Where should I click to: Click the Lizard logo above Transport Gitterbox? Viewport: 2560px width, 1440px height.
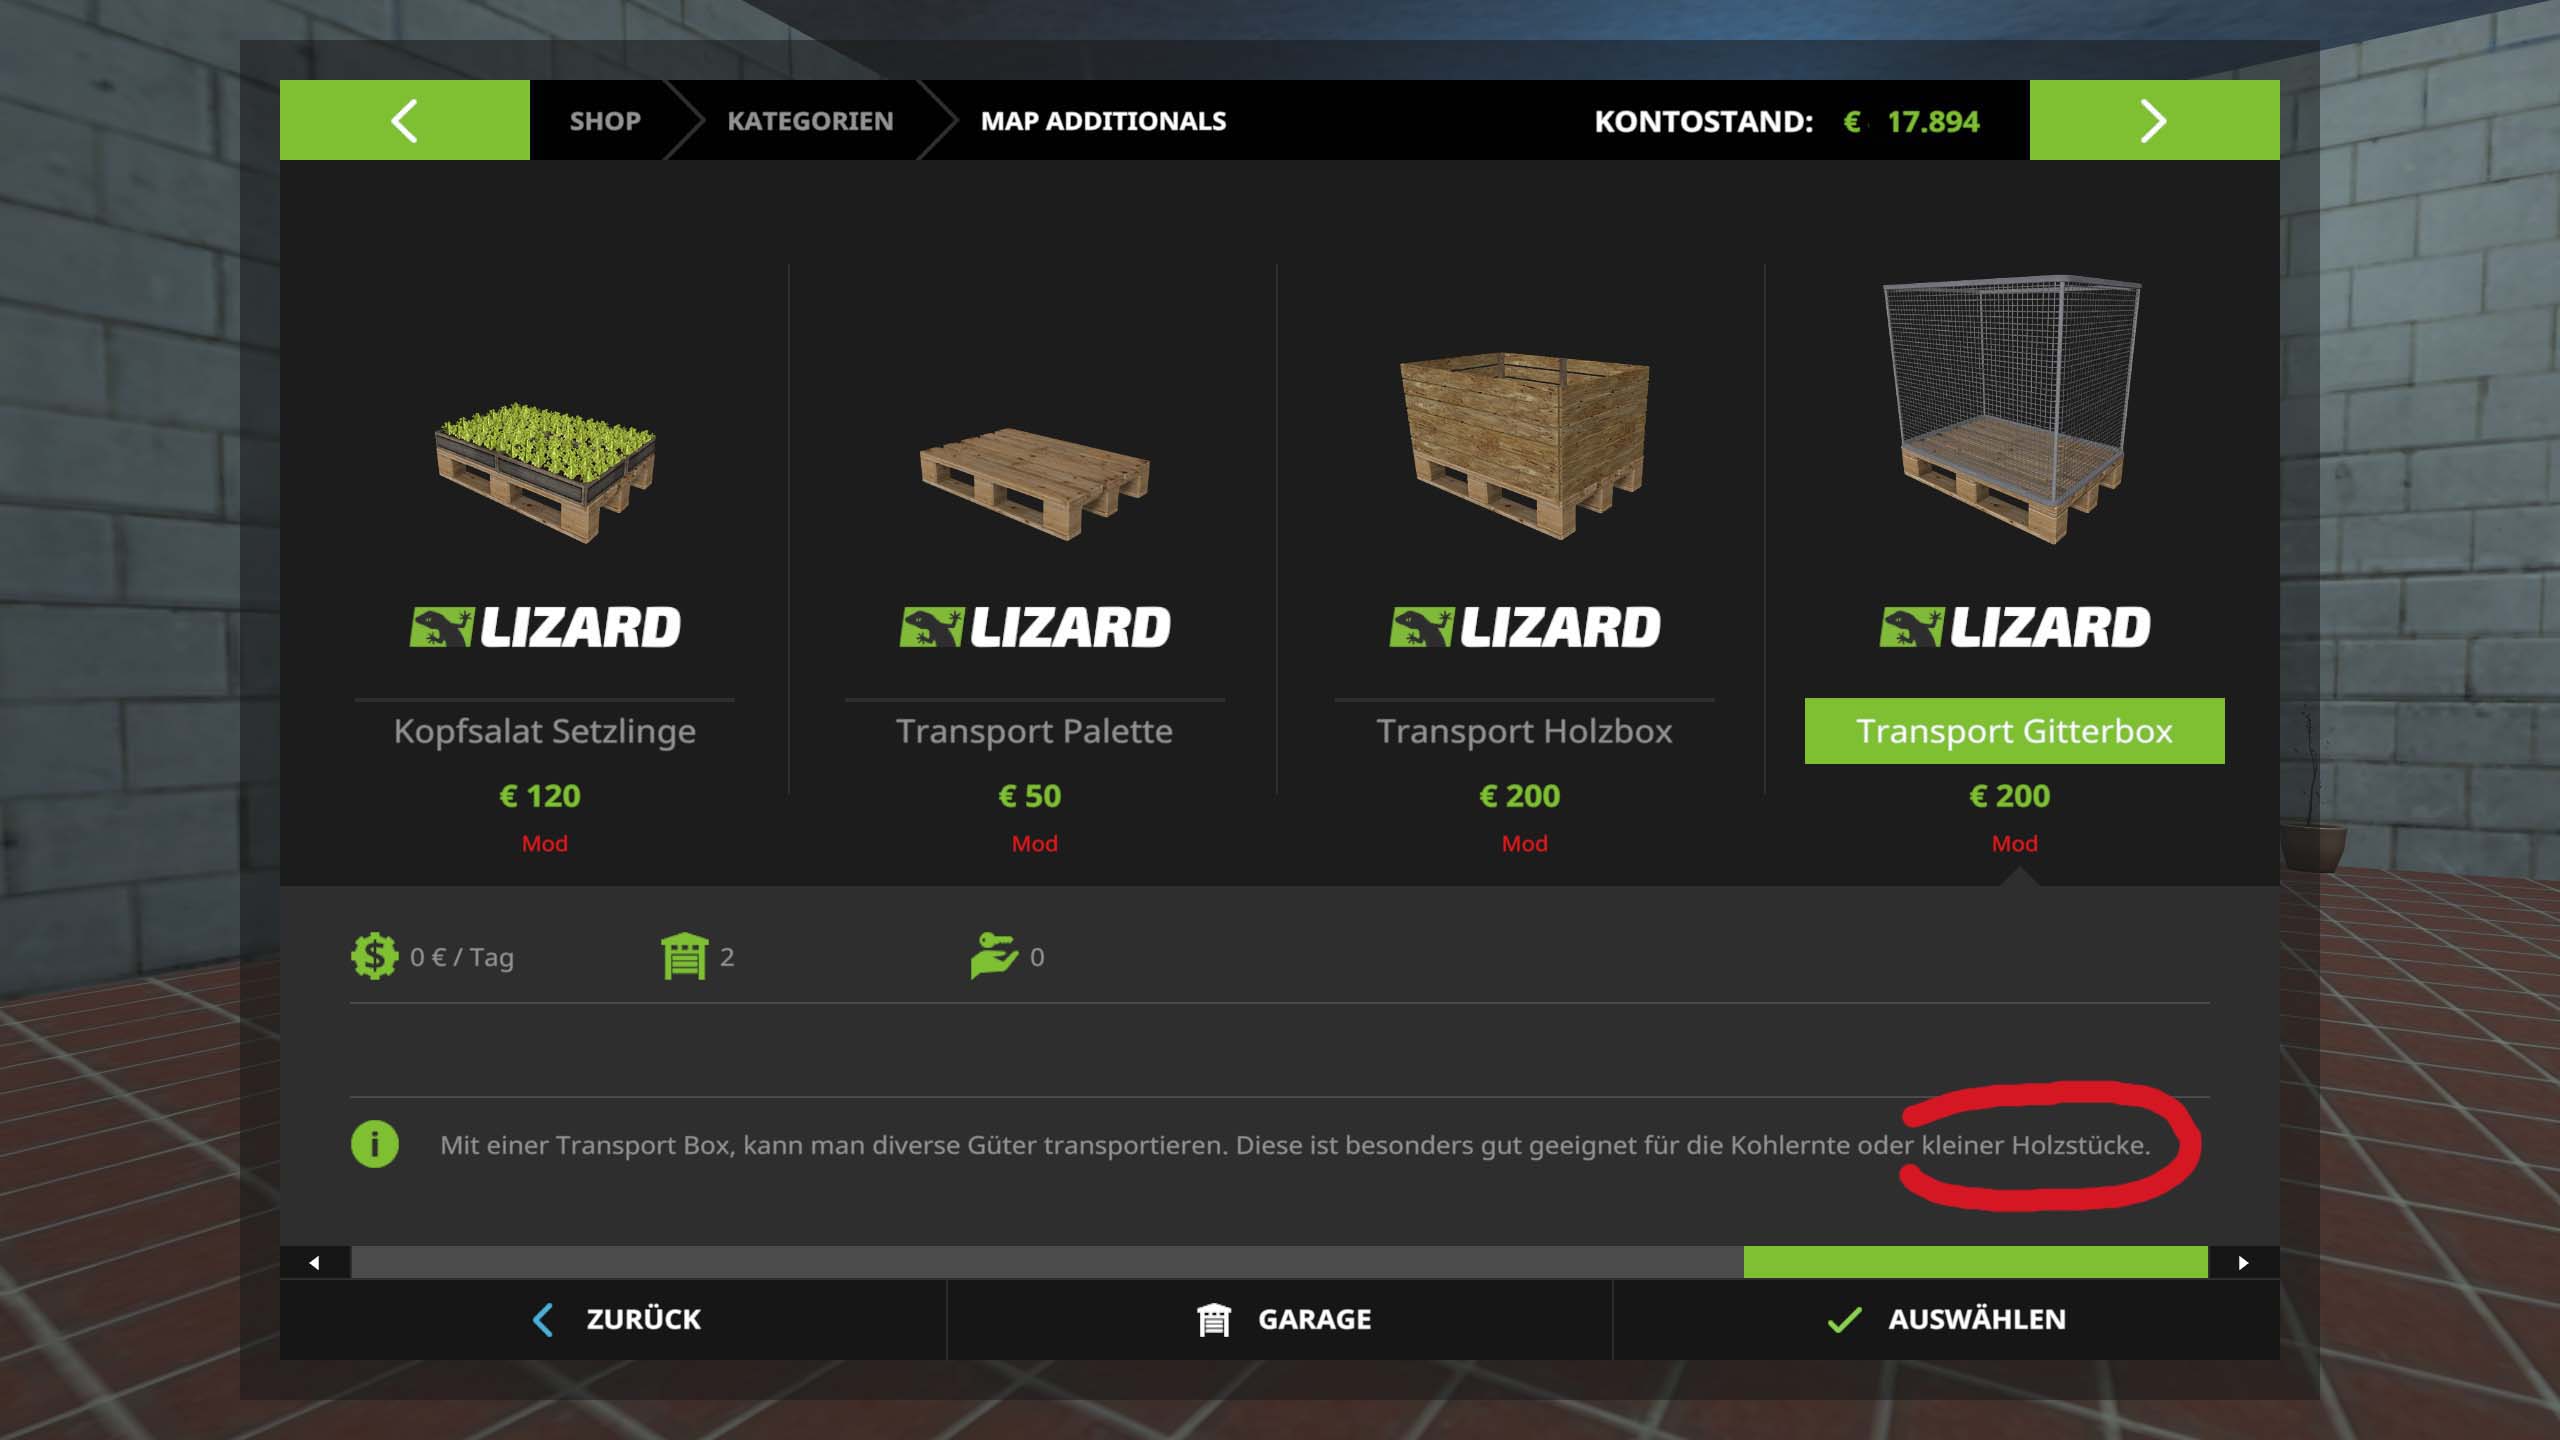pyautogui.click(x=2015, y=627)
